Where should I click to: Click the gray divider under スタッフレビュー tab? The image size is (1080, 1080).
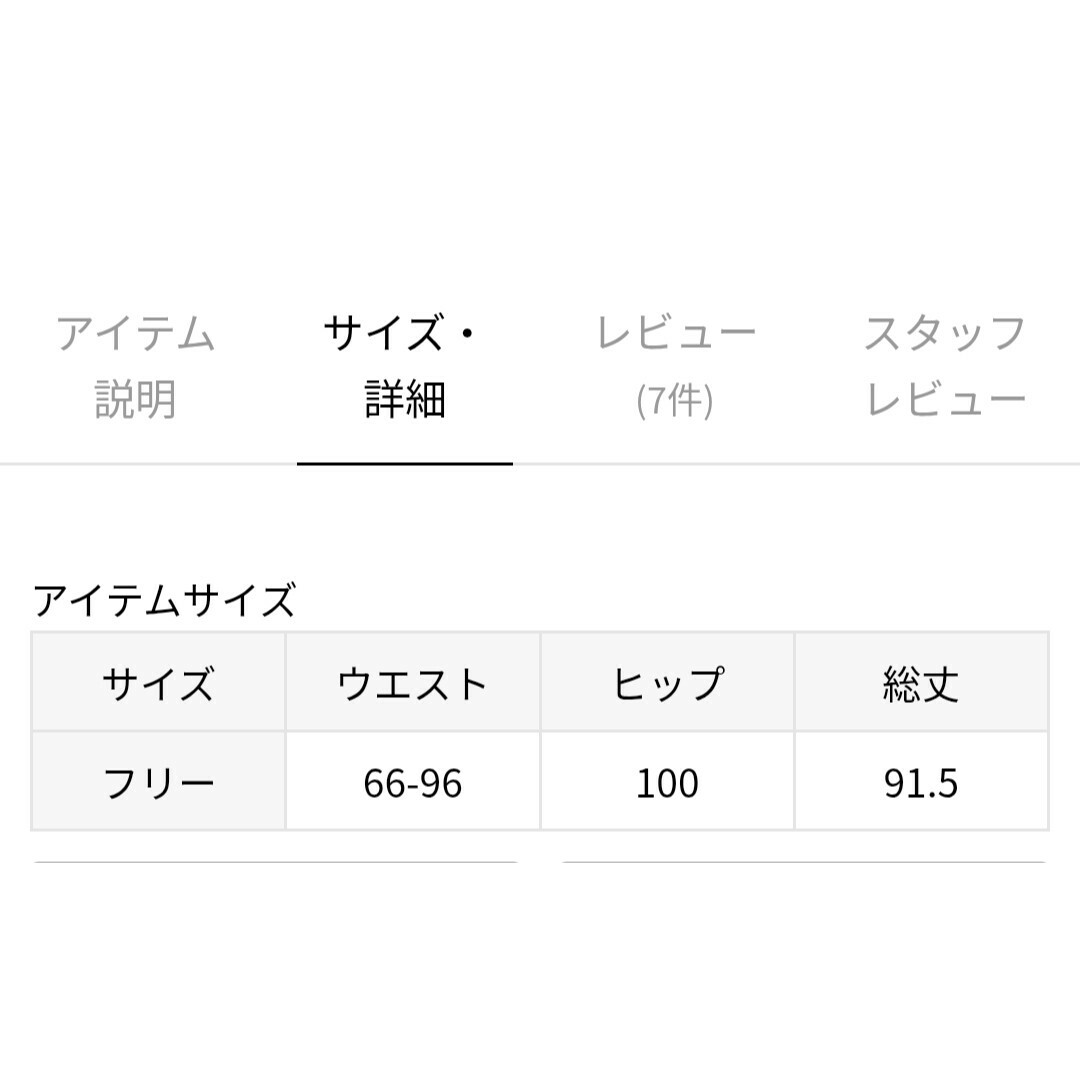945,464
